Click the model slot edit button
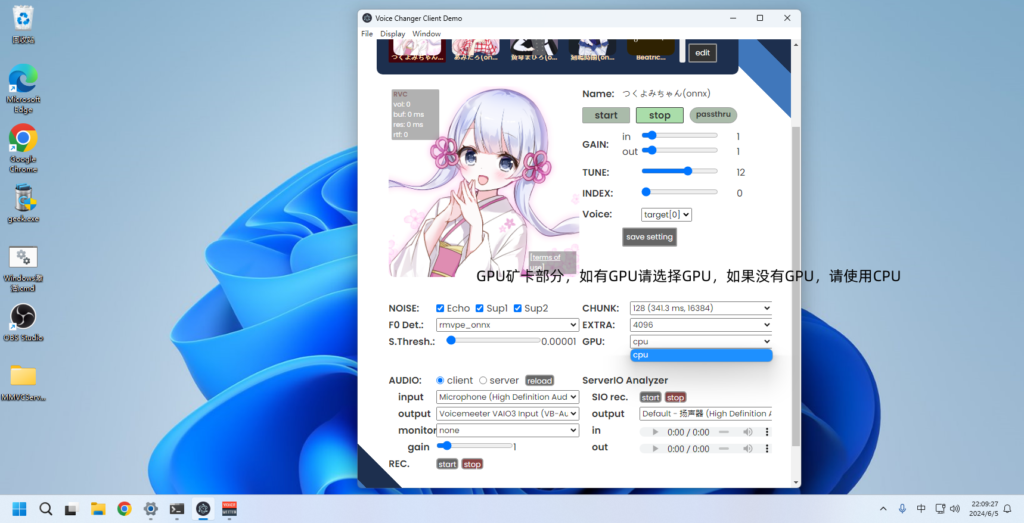The height and width of the screenshot is (523, 1024). point(703,53)
